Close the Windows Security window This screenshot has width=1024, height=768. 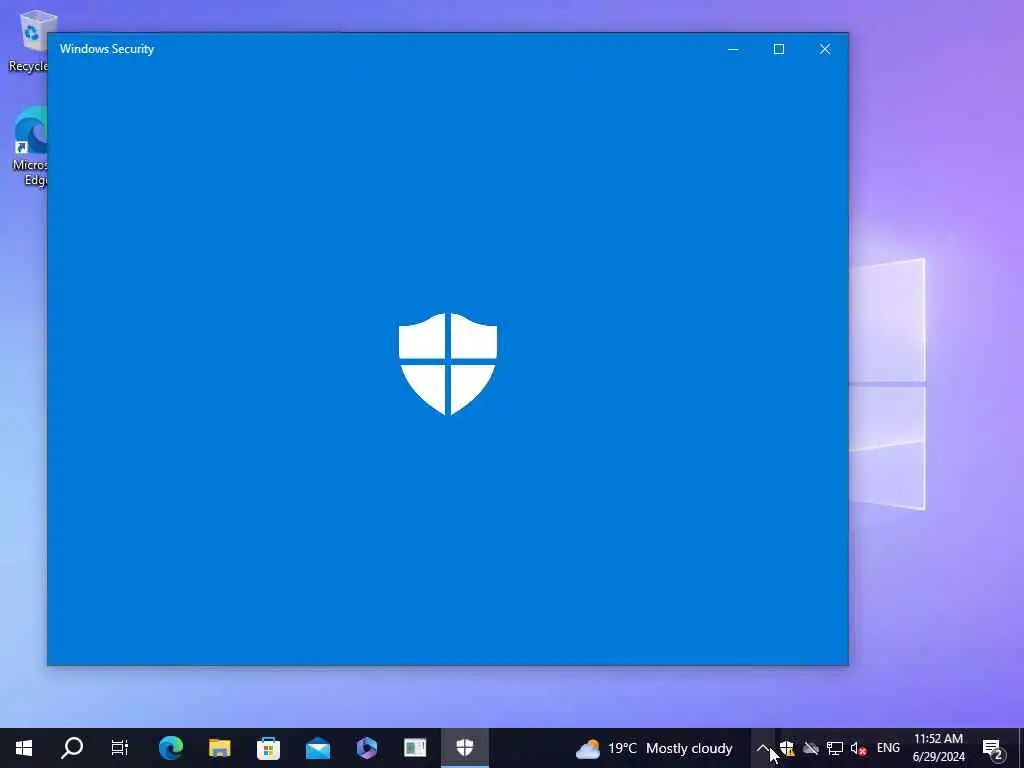tap(825, 49)
